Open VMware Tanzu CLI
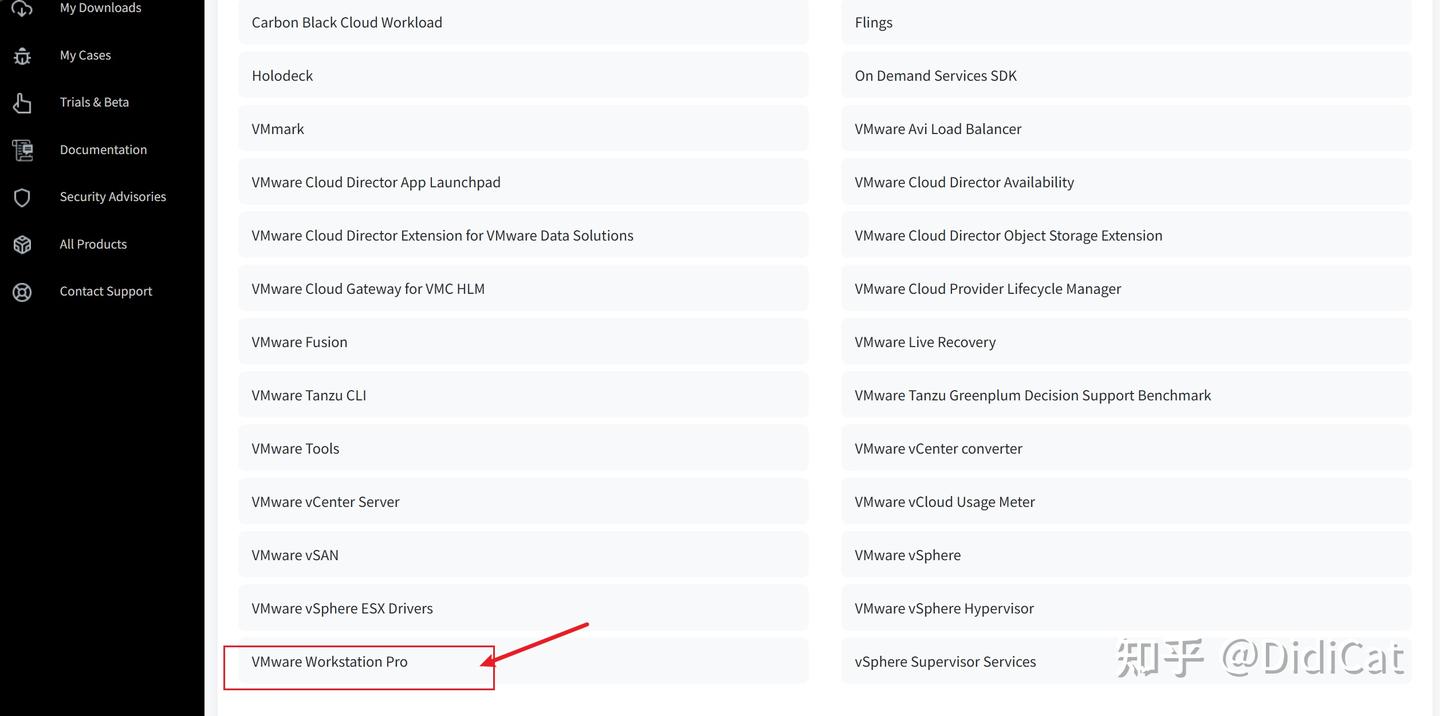This screenshot has height=716, width=1440. [x=523, y=395]
